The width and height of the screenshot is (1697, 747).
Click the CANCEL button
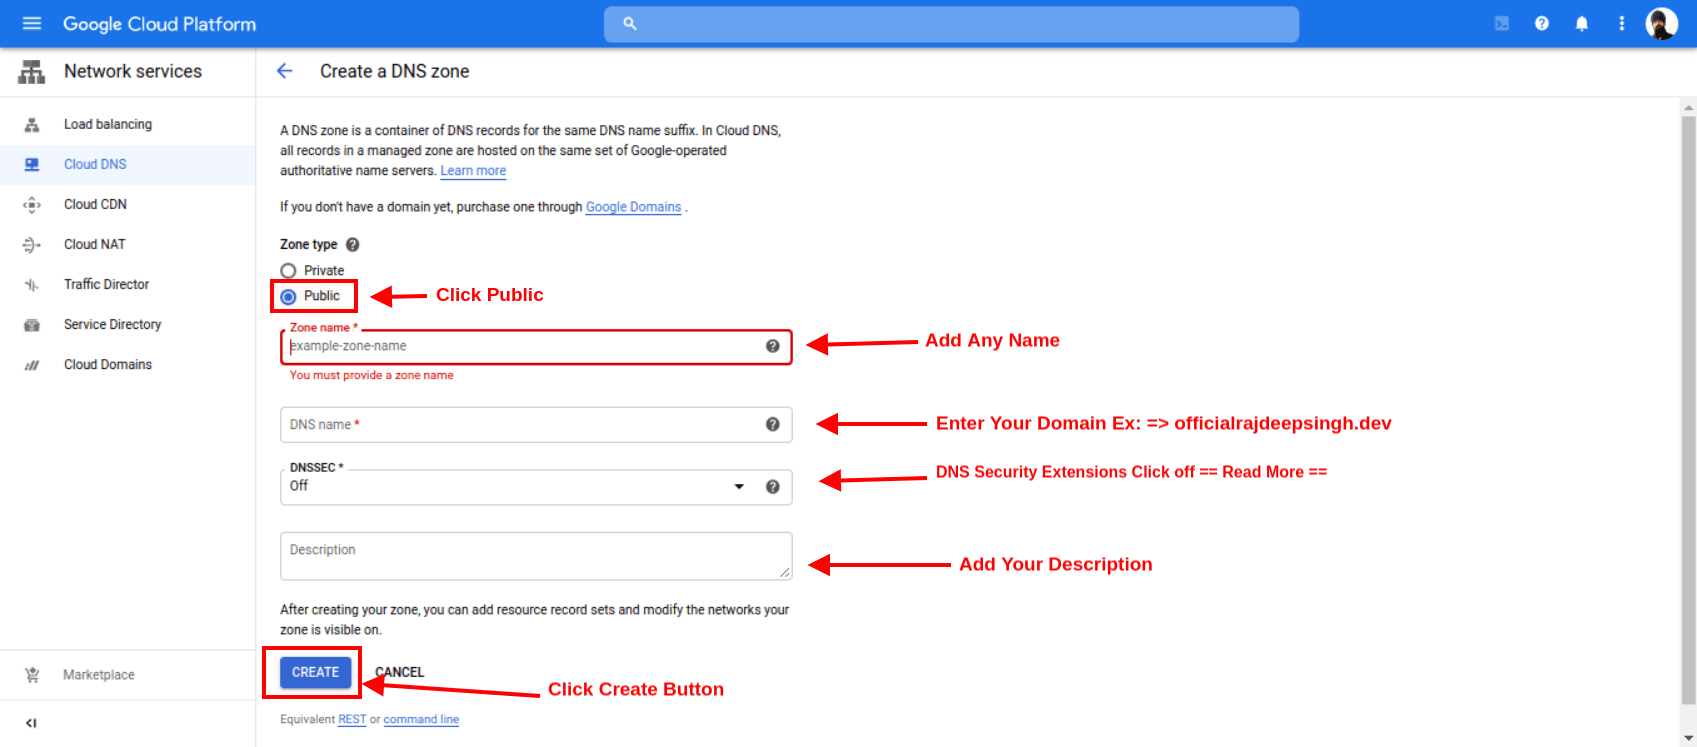400,672
